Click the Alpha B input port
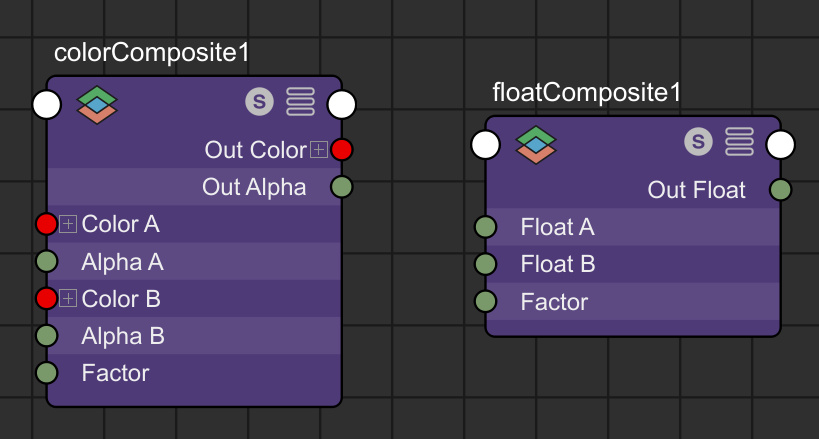 [46, 336]
